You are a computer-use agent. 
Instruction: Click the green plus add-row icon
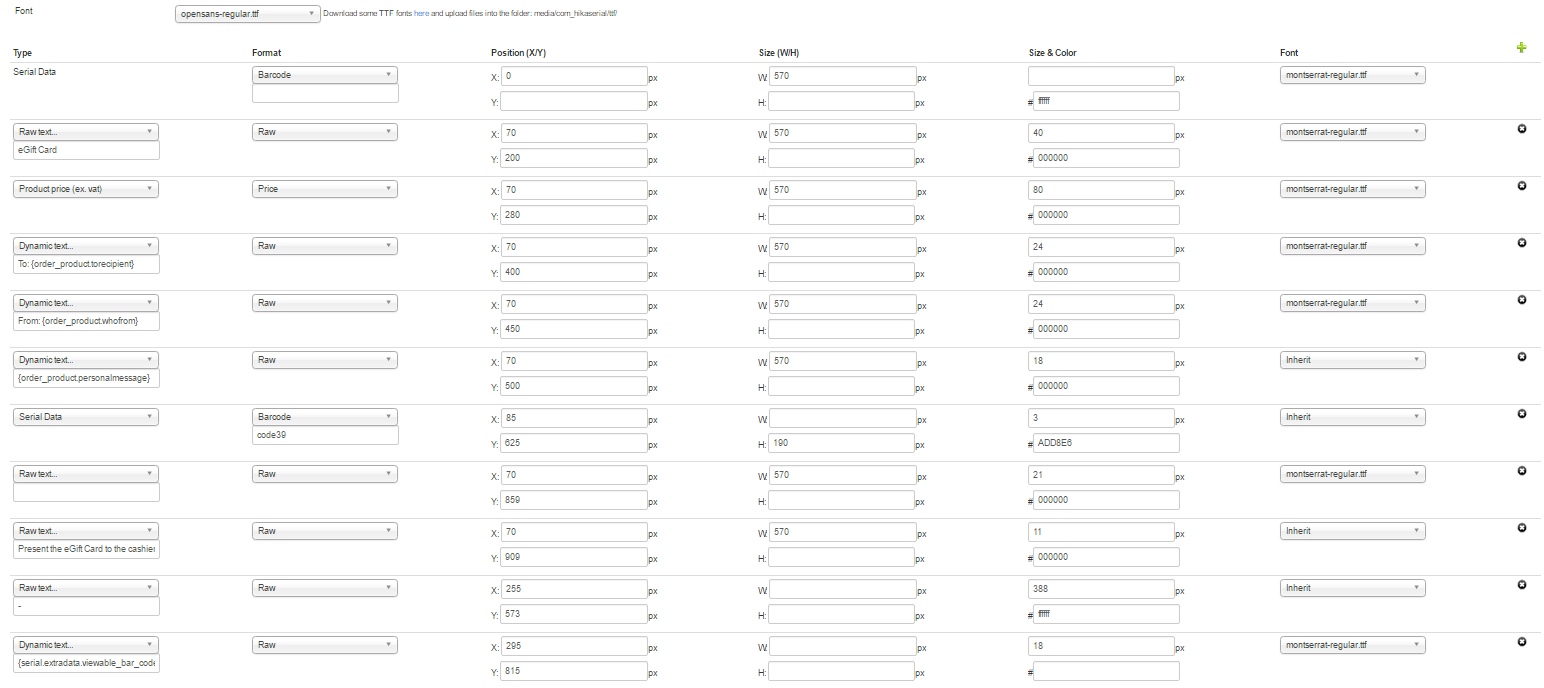pos(1521,47)
